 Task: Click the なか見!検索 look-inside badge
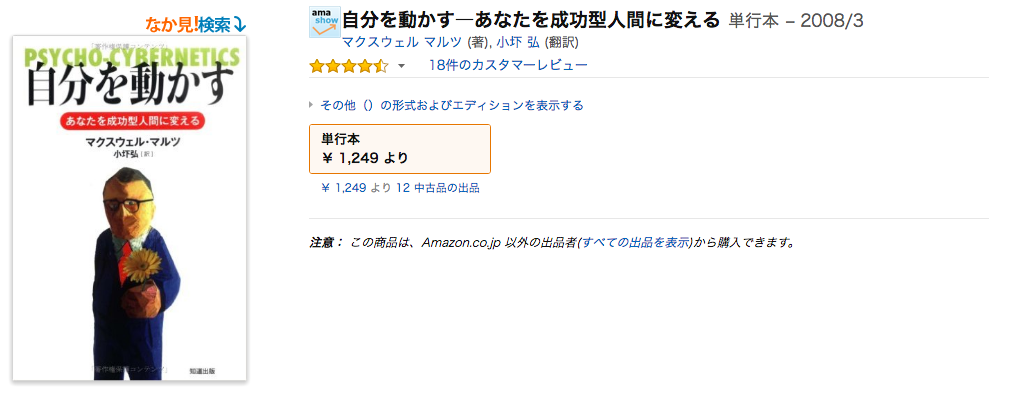pyautogui.click(x=196, y=25)
